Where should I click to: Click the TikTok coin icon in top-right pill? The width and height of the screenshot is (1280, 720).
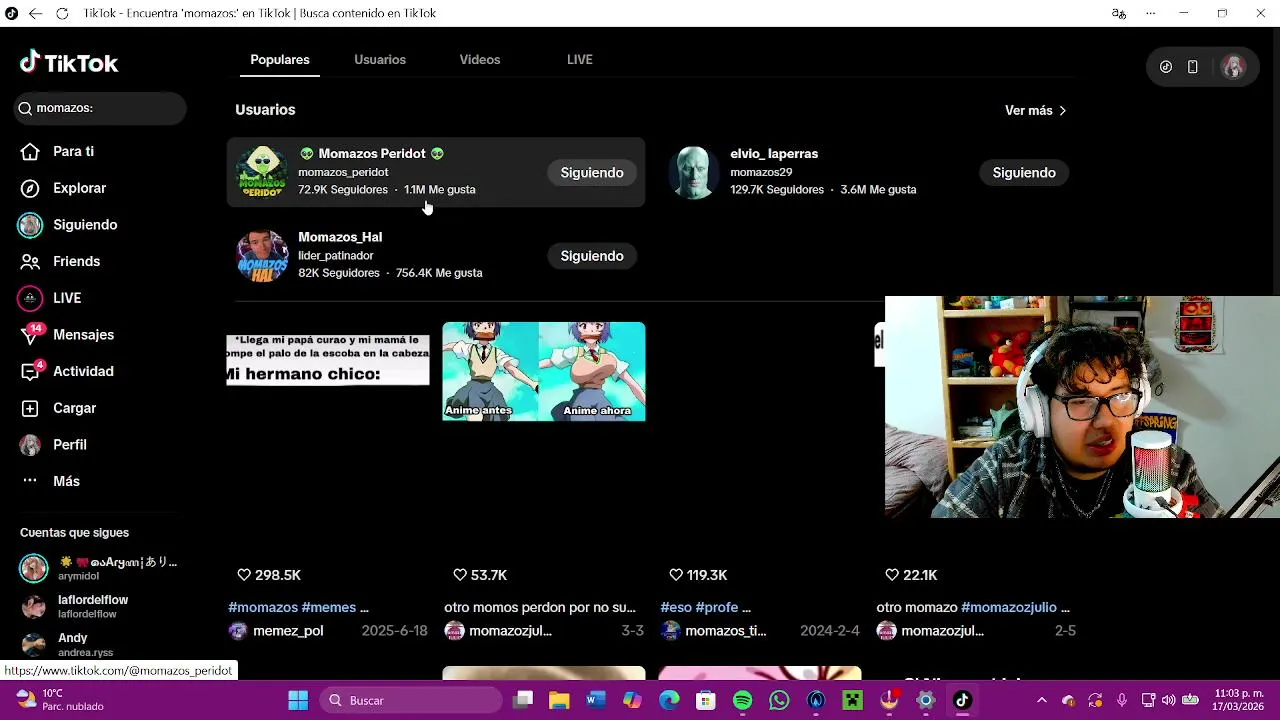[x=1166, y=67]
